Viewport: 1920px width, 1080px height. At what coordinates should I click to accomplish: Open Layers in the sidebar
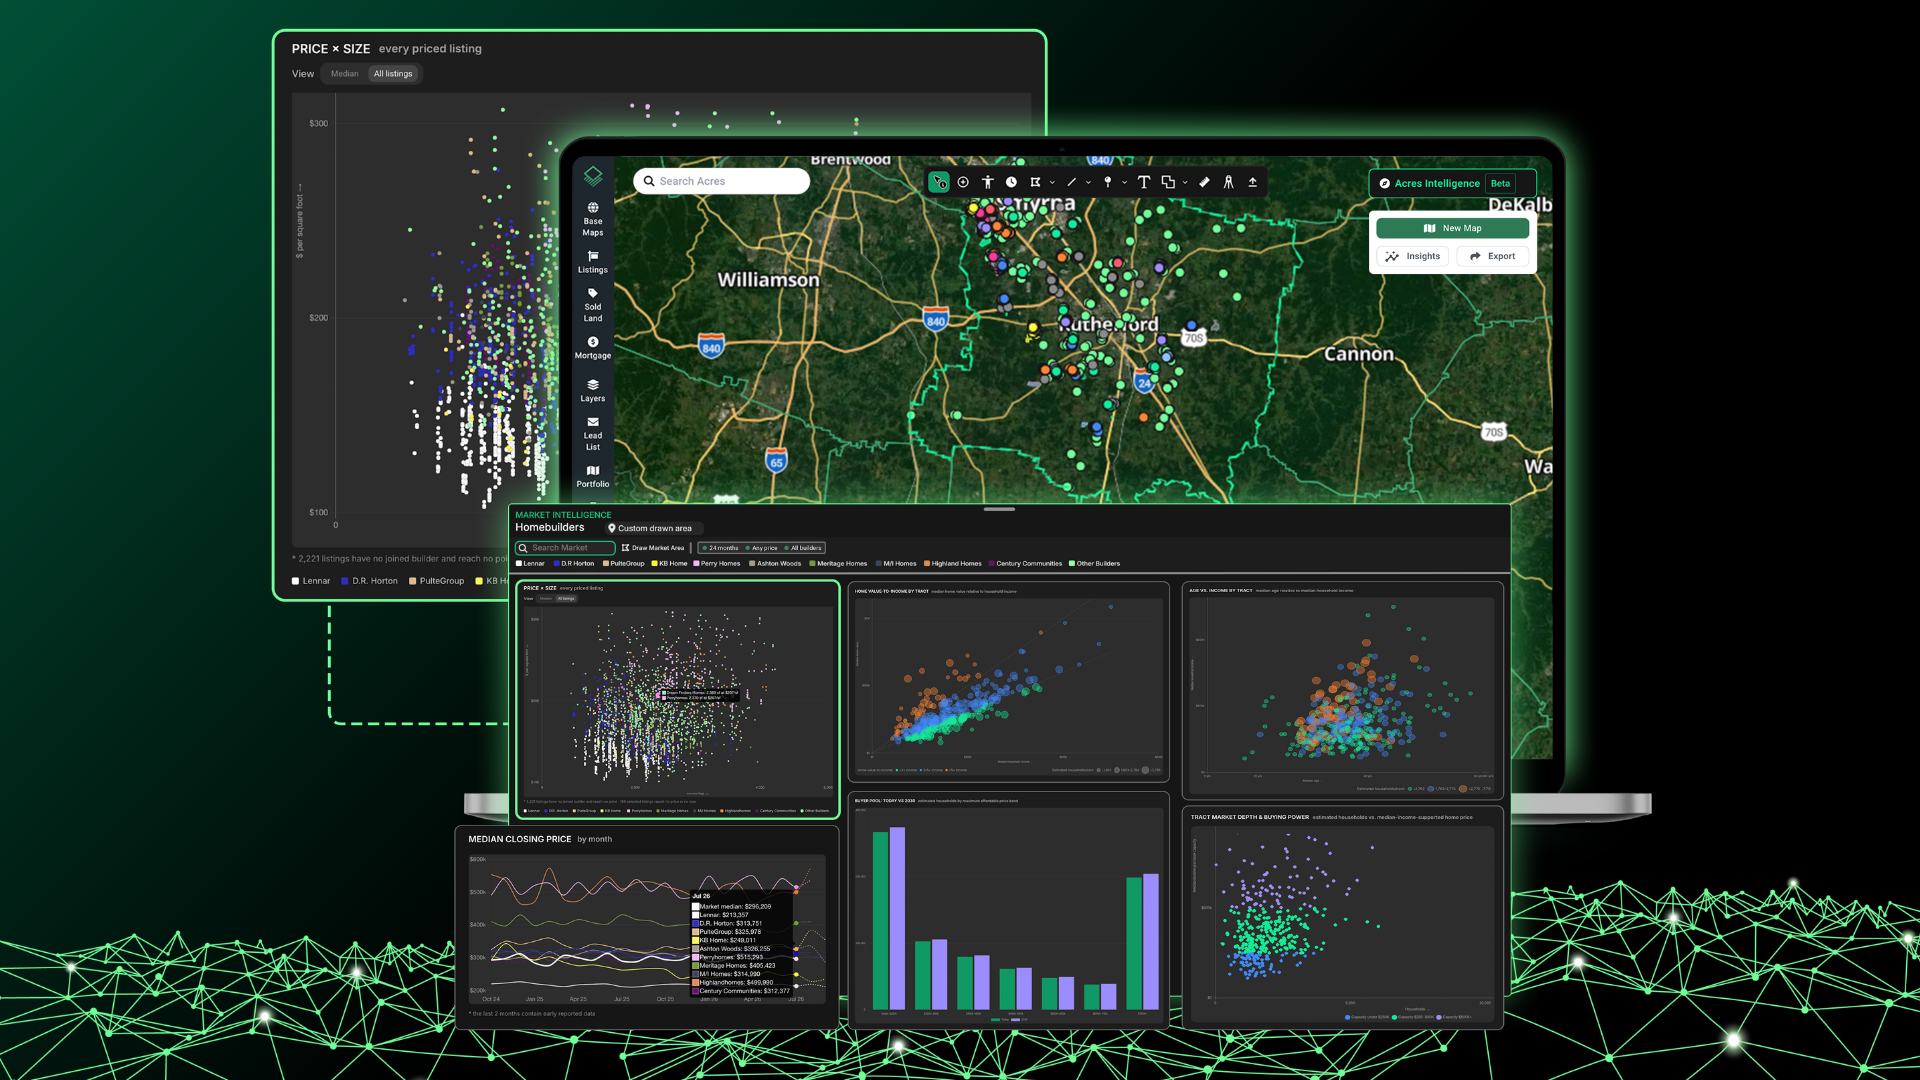point(593,391)
